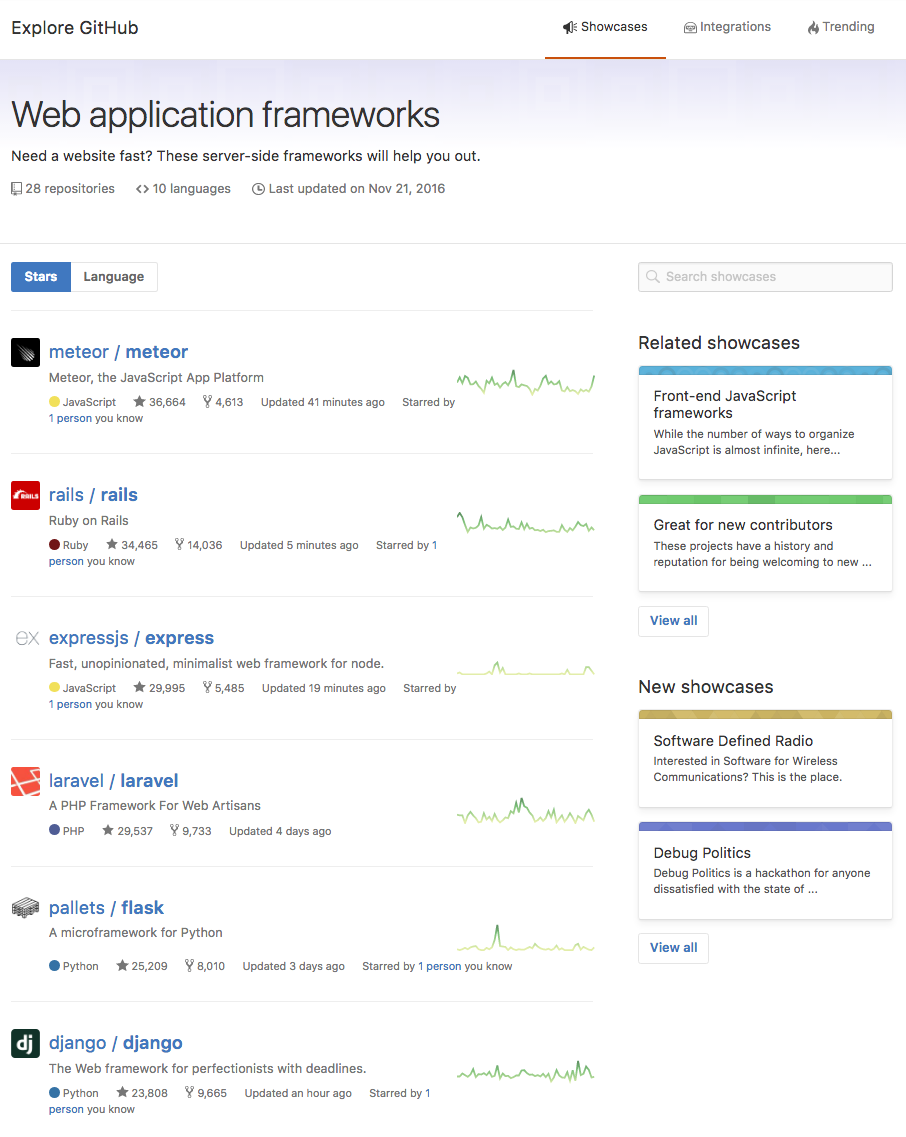Click View all under Related showcases

673,621
